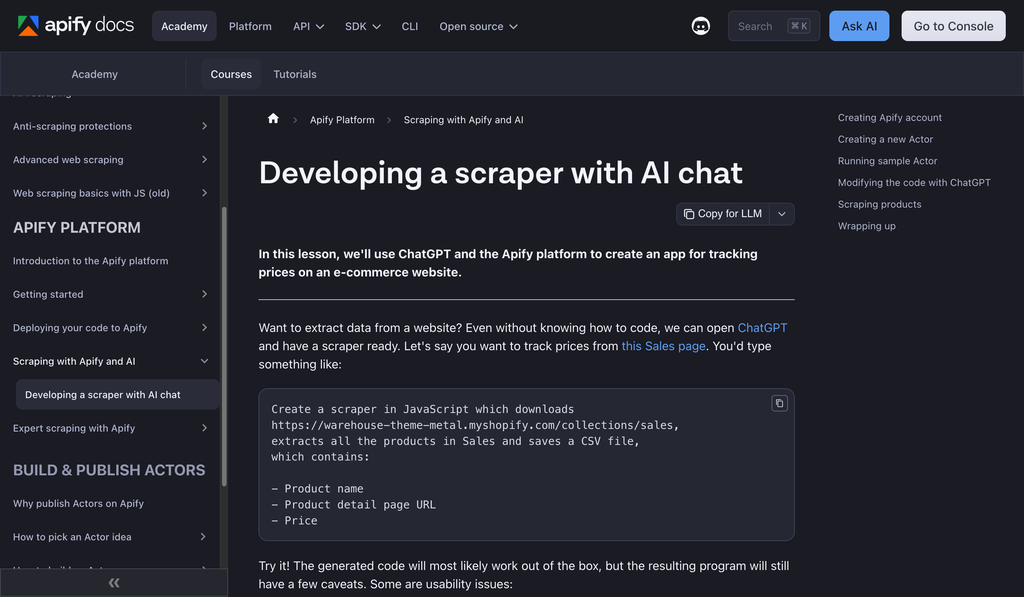Viewport: 1024px width, 597px height.
Task: Copy the code block contents
Action: (779, 403)
